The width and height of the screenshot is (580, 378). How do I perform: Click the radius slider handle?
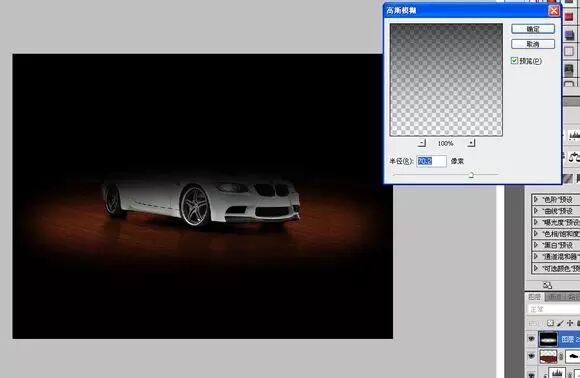(x=471, y=175)
